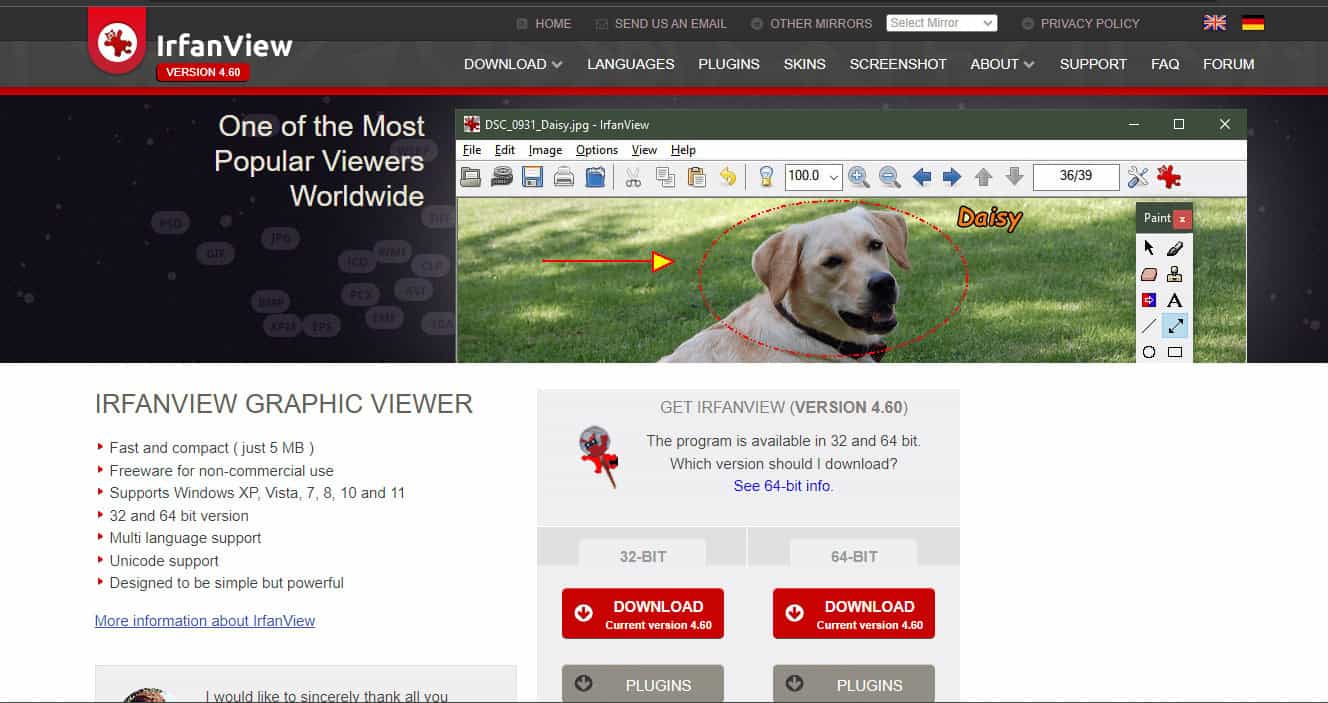Image resolution: width=1328 pixels, height=703 pixels.
Task: Click the Print icon in IrfanView toolbar
Action: pyautogui.click(x=564, y=177)
